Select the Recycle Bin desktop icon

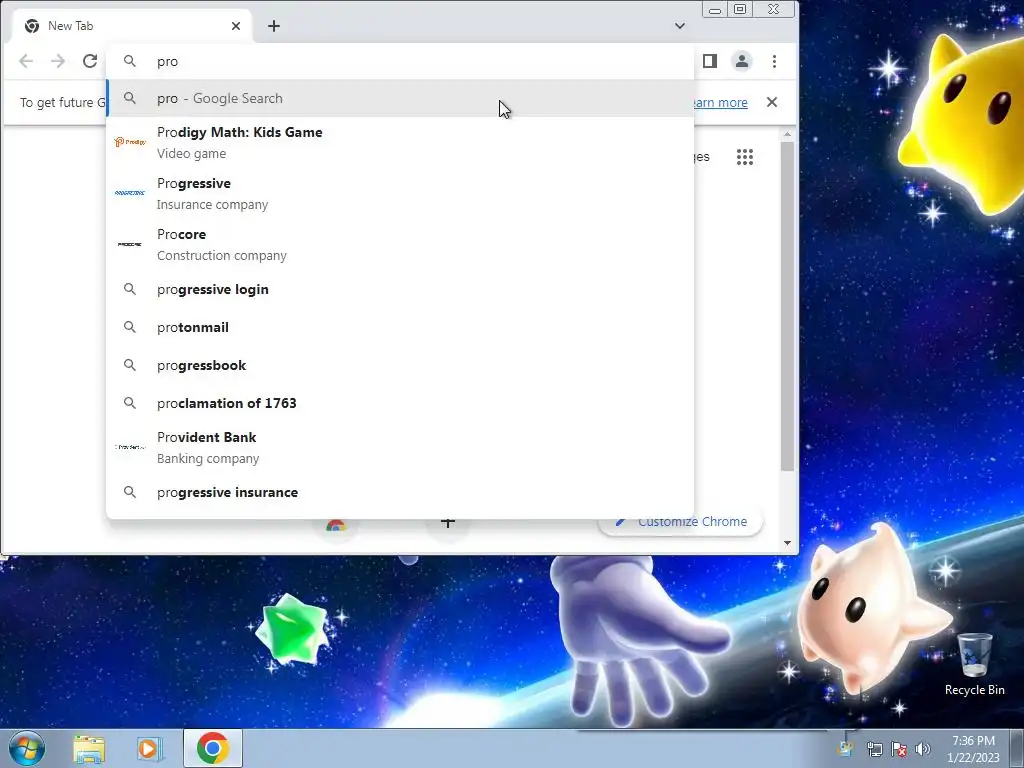(x=974, y=664)
